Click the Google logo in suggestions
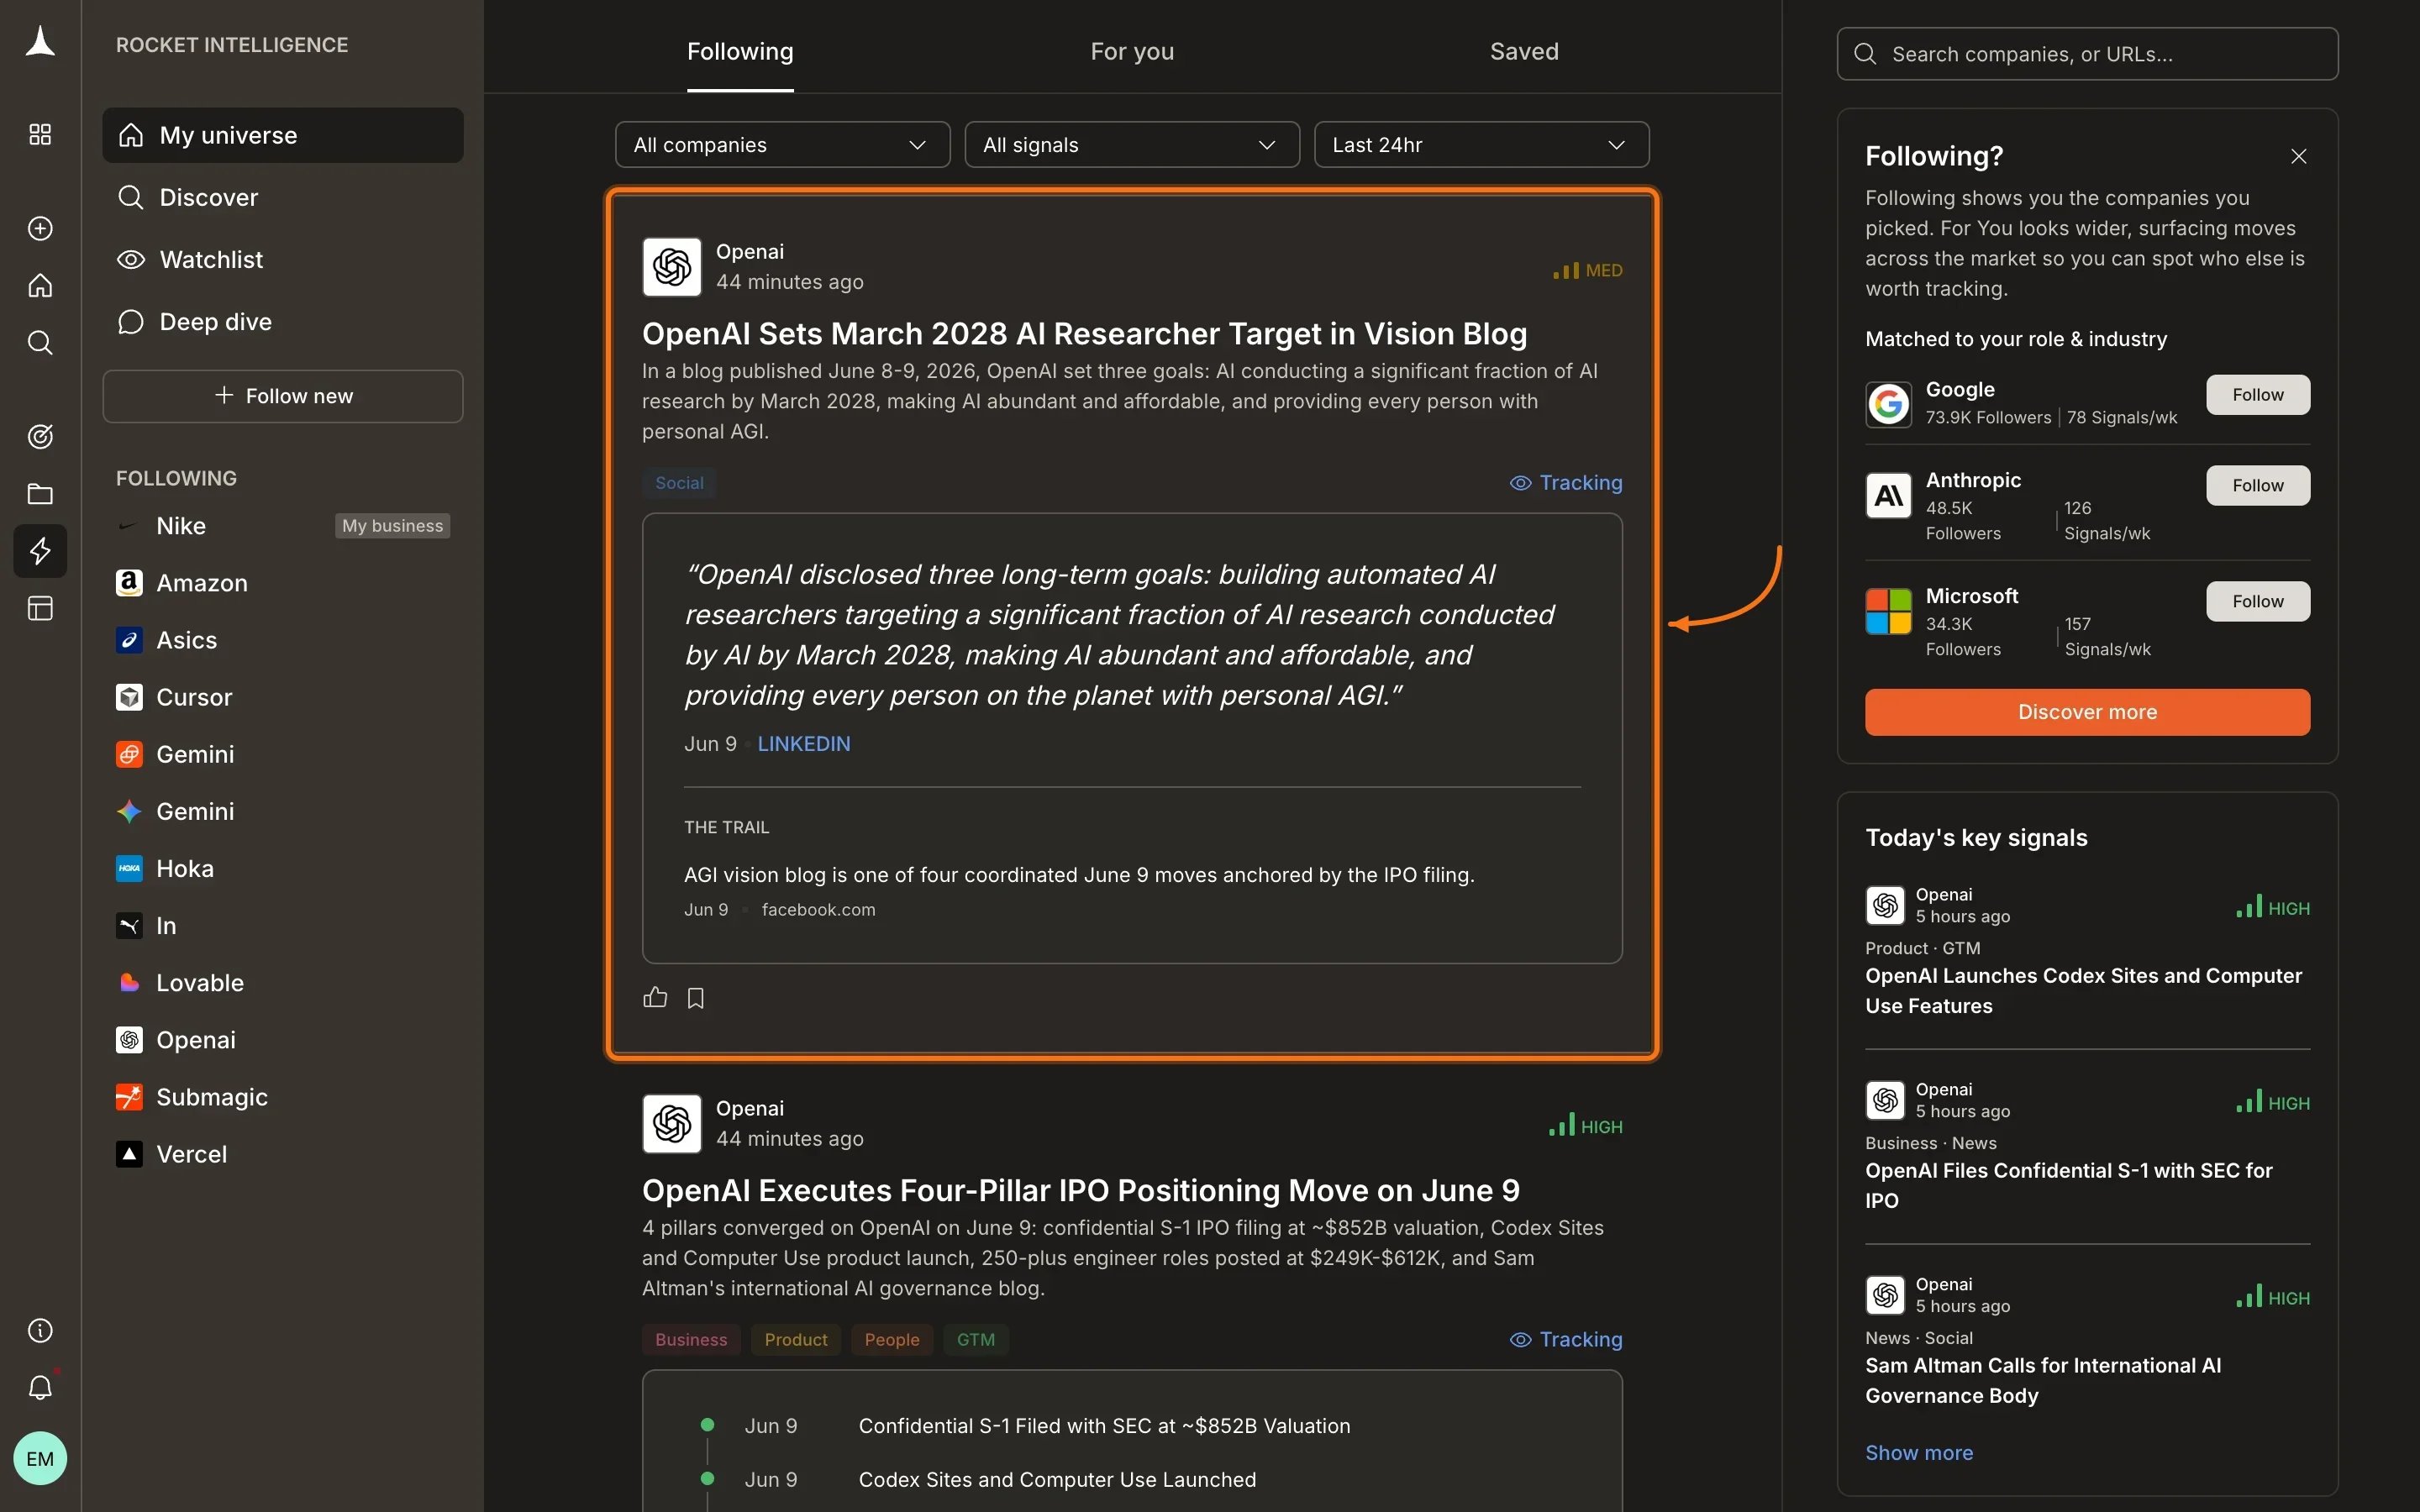Screen dimensions: 2420x1512 click(x=1889, y=404)
